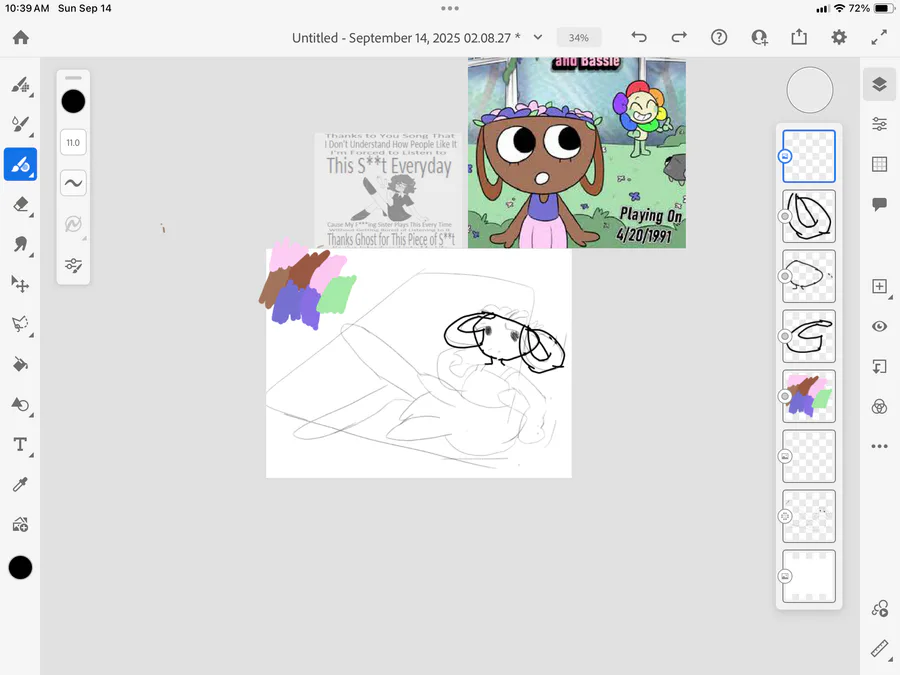This screenshot has height=675, width=900.
Task: Select the layer with the ear outline
Action: 809,216
